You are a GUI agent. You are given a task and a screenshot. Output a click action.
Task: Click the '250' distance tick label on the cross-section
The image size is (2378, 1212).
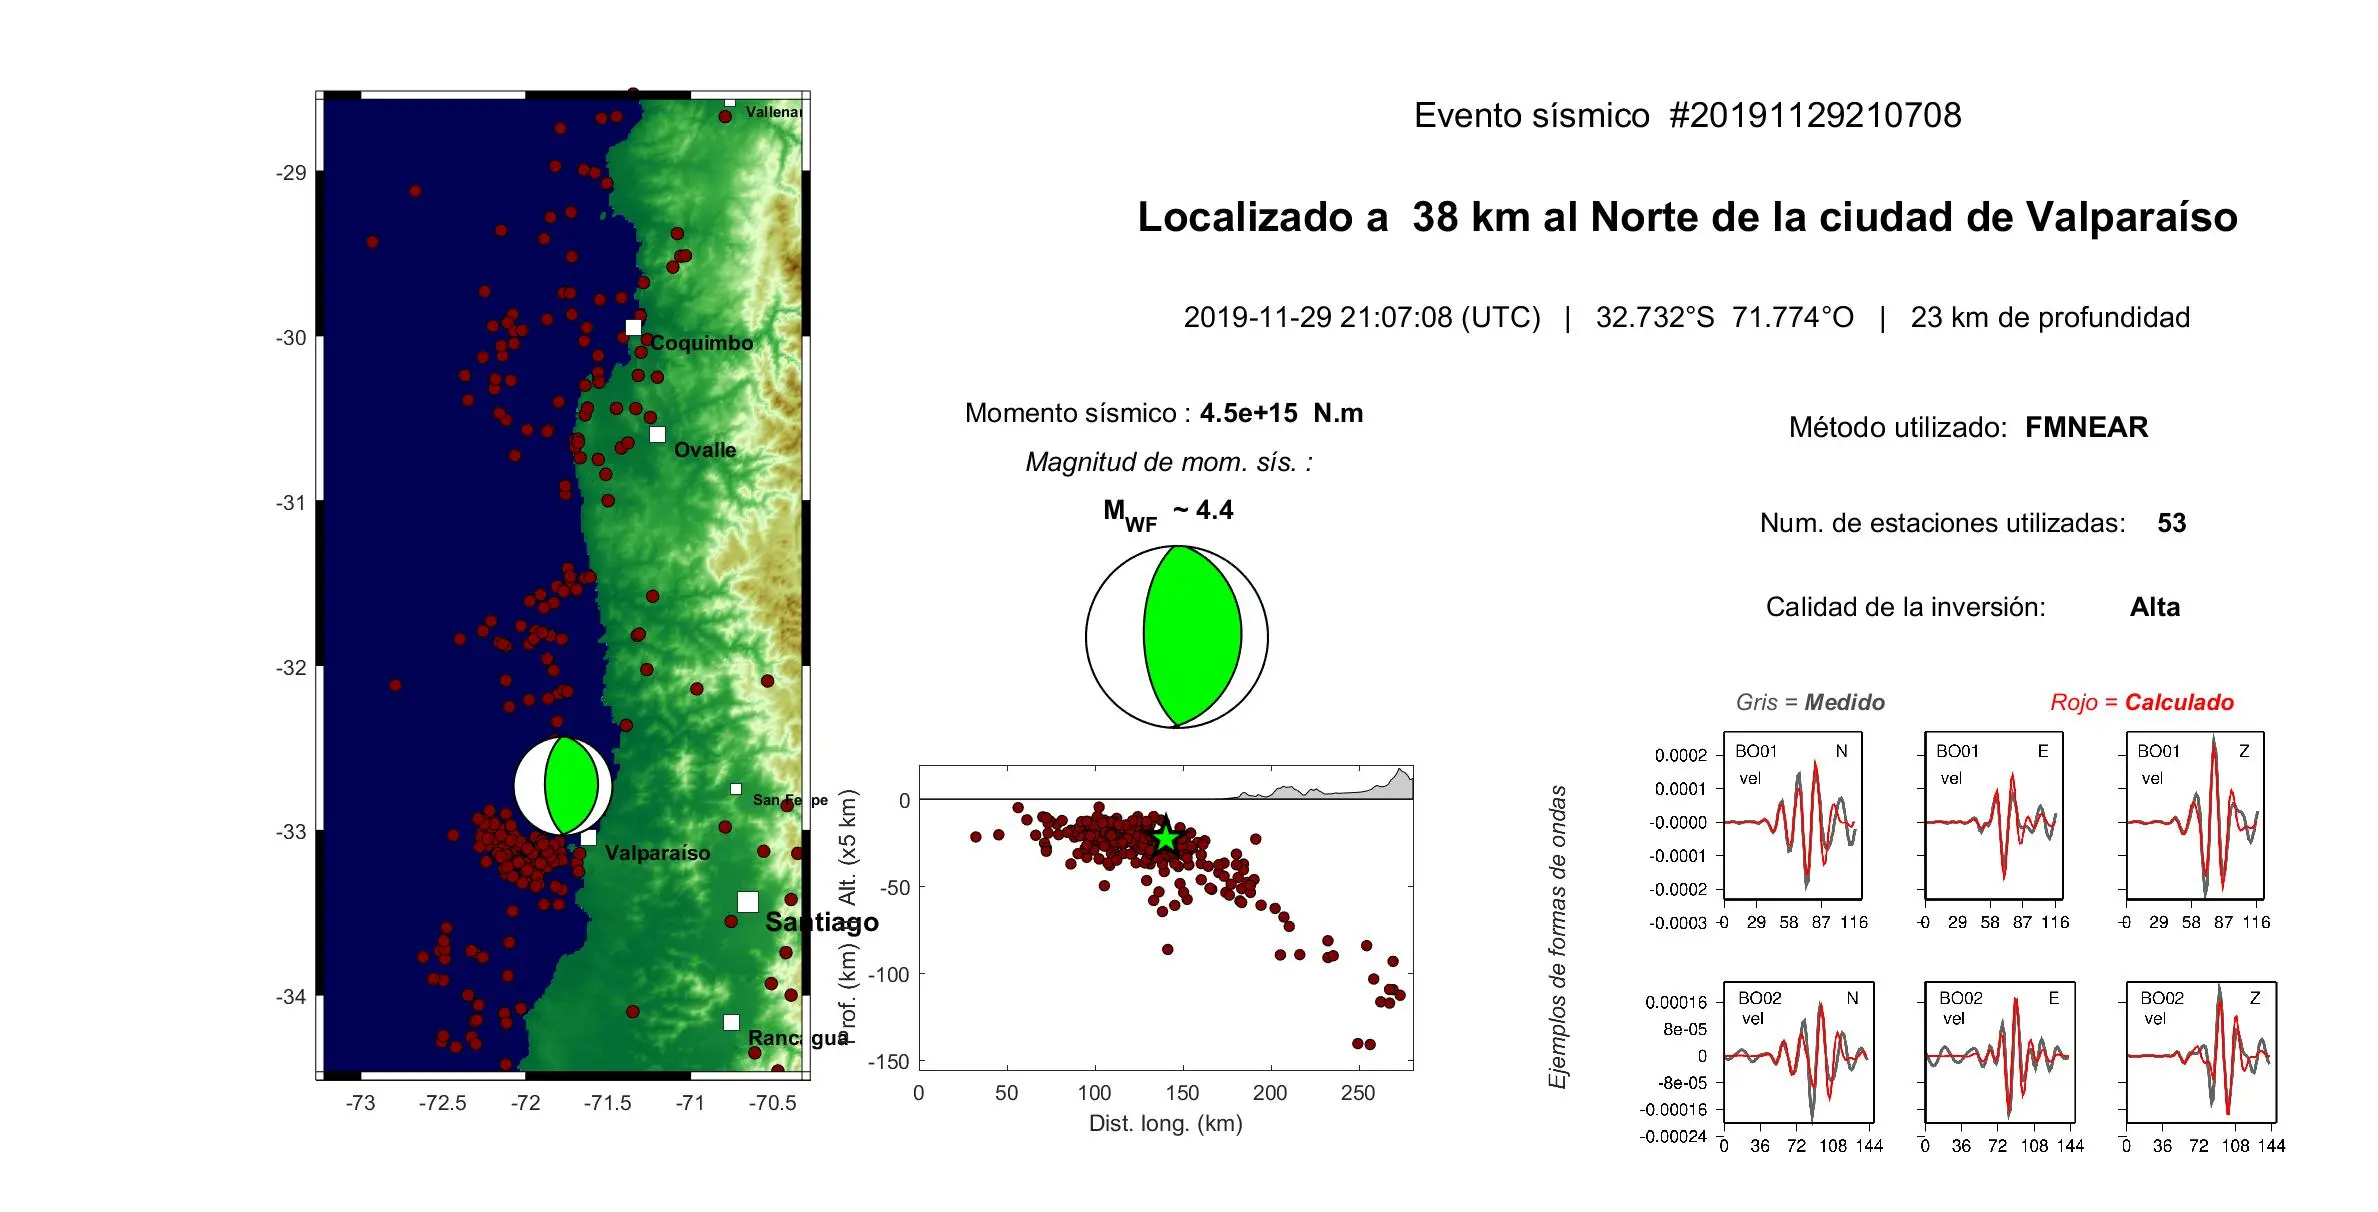point(1357,1093)
